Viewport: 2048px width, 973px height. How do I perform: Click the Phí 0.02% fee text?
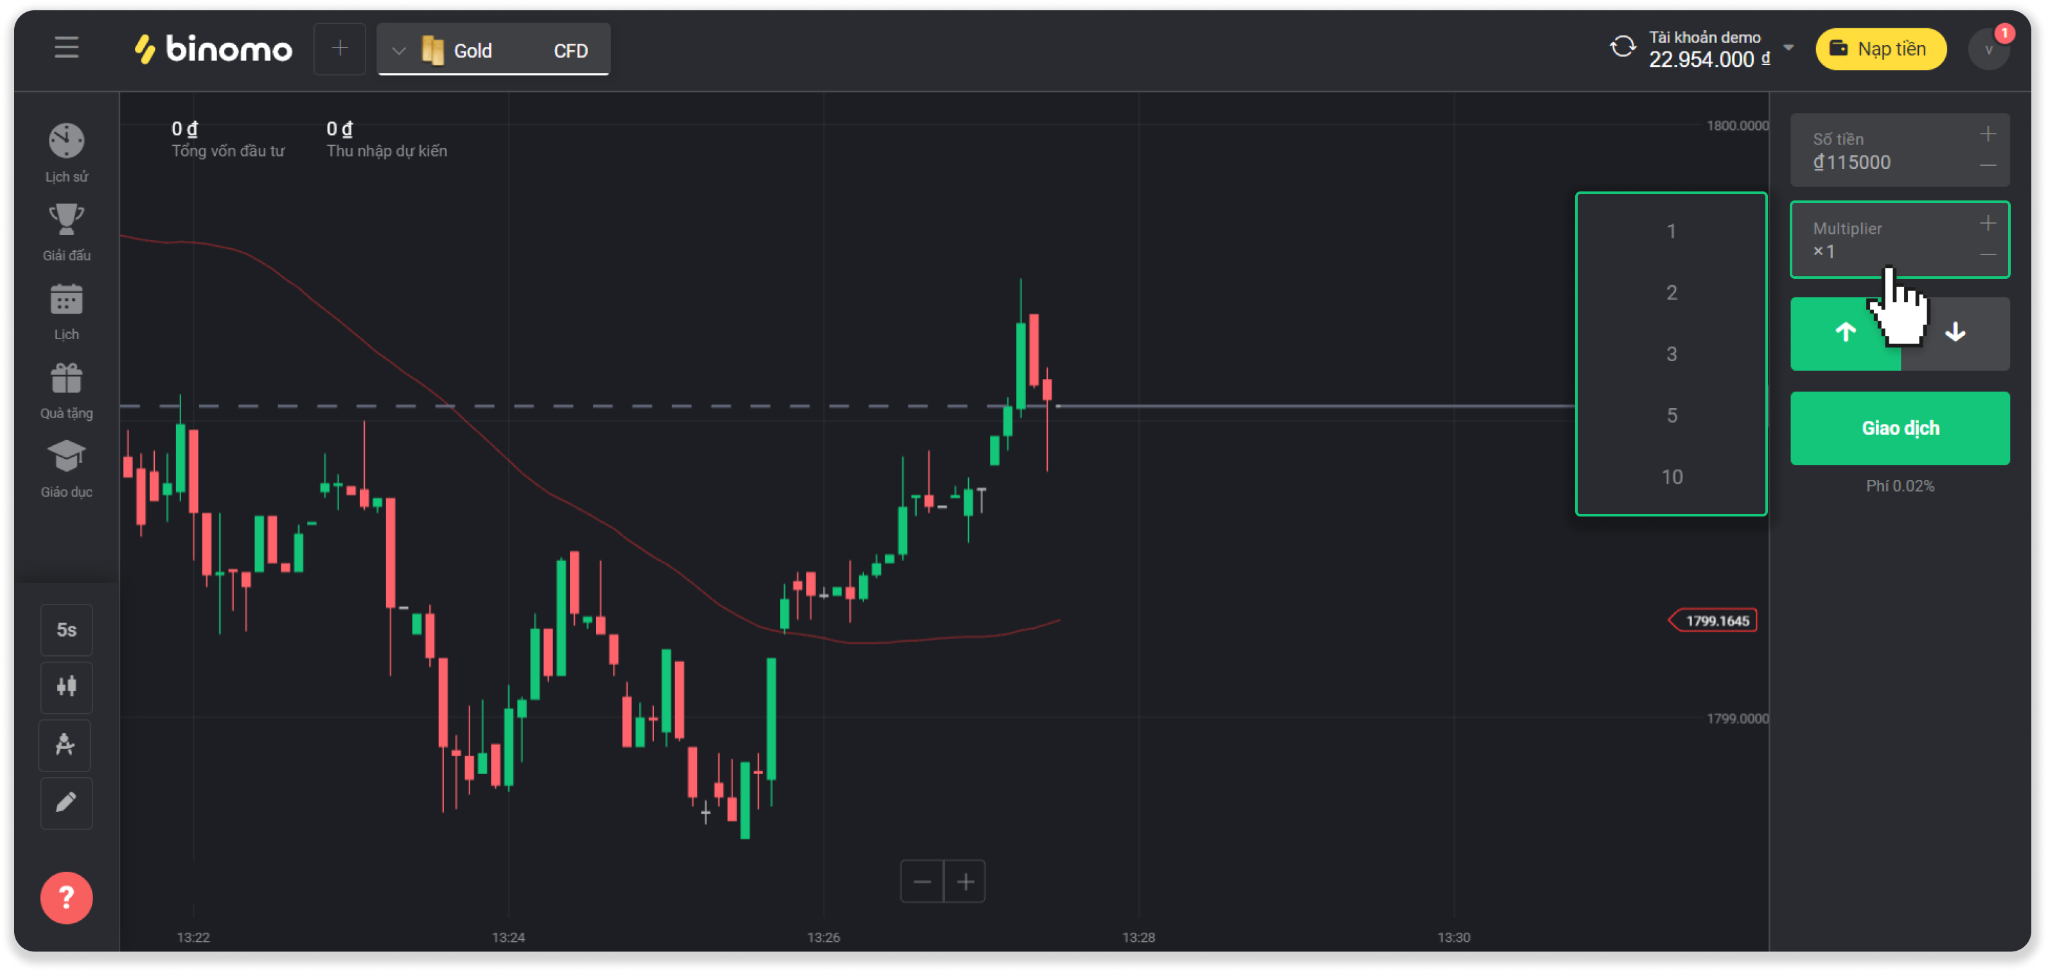point(1900,486)
